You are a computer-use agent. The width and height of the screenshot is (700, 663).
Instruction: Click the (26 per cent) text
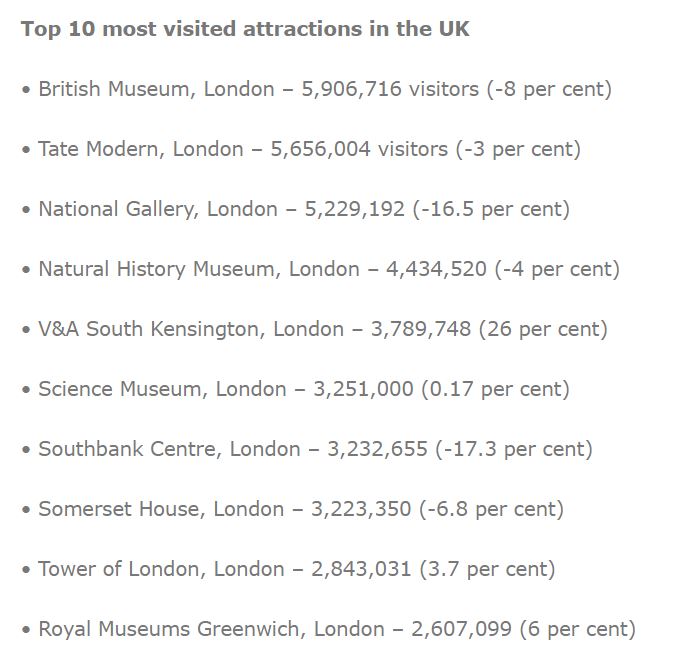click(x=543, y=329)
